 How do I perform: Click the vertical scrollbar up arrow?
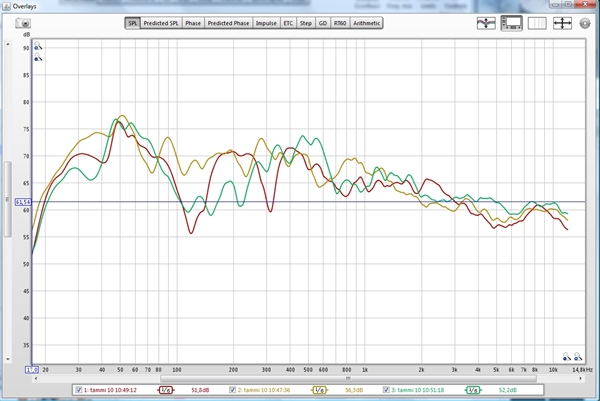pyautogui.click(x=7, y=44)
